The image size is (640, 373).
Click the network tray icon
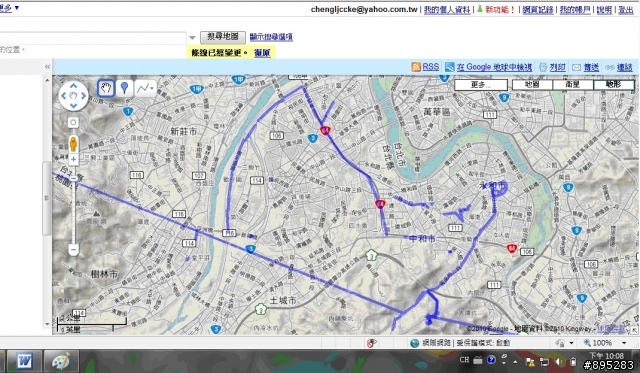click(x=544, y=362)
